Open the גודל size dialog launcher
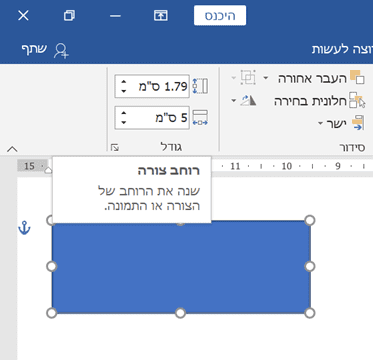Screen dimensions: 373x360 pyautogui.click(x=115, y=147)
